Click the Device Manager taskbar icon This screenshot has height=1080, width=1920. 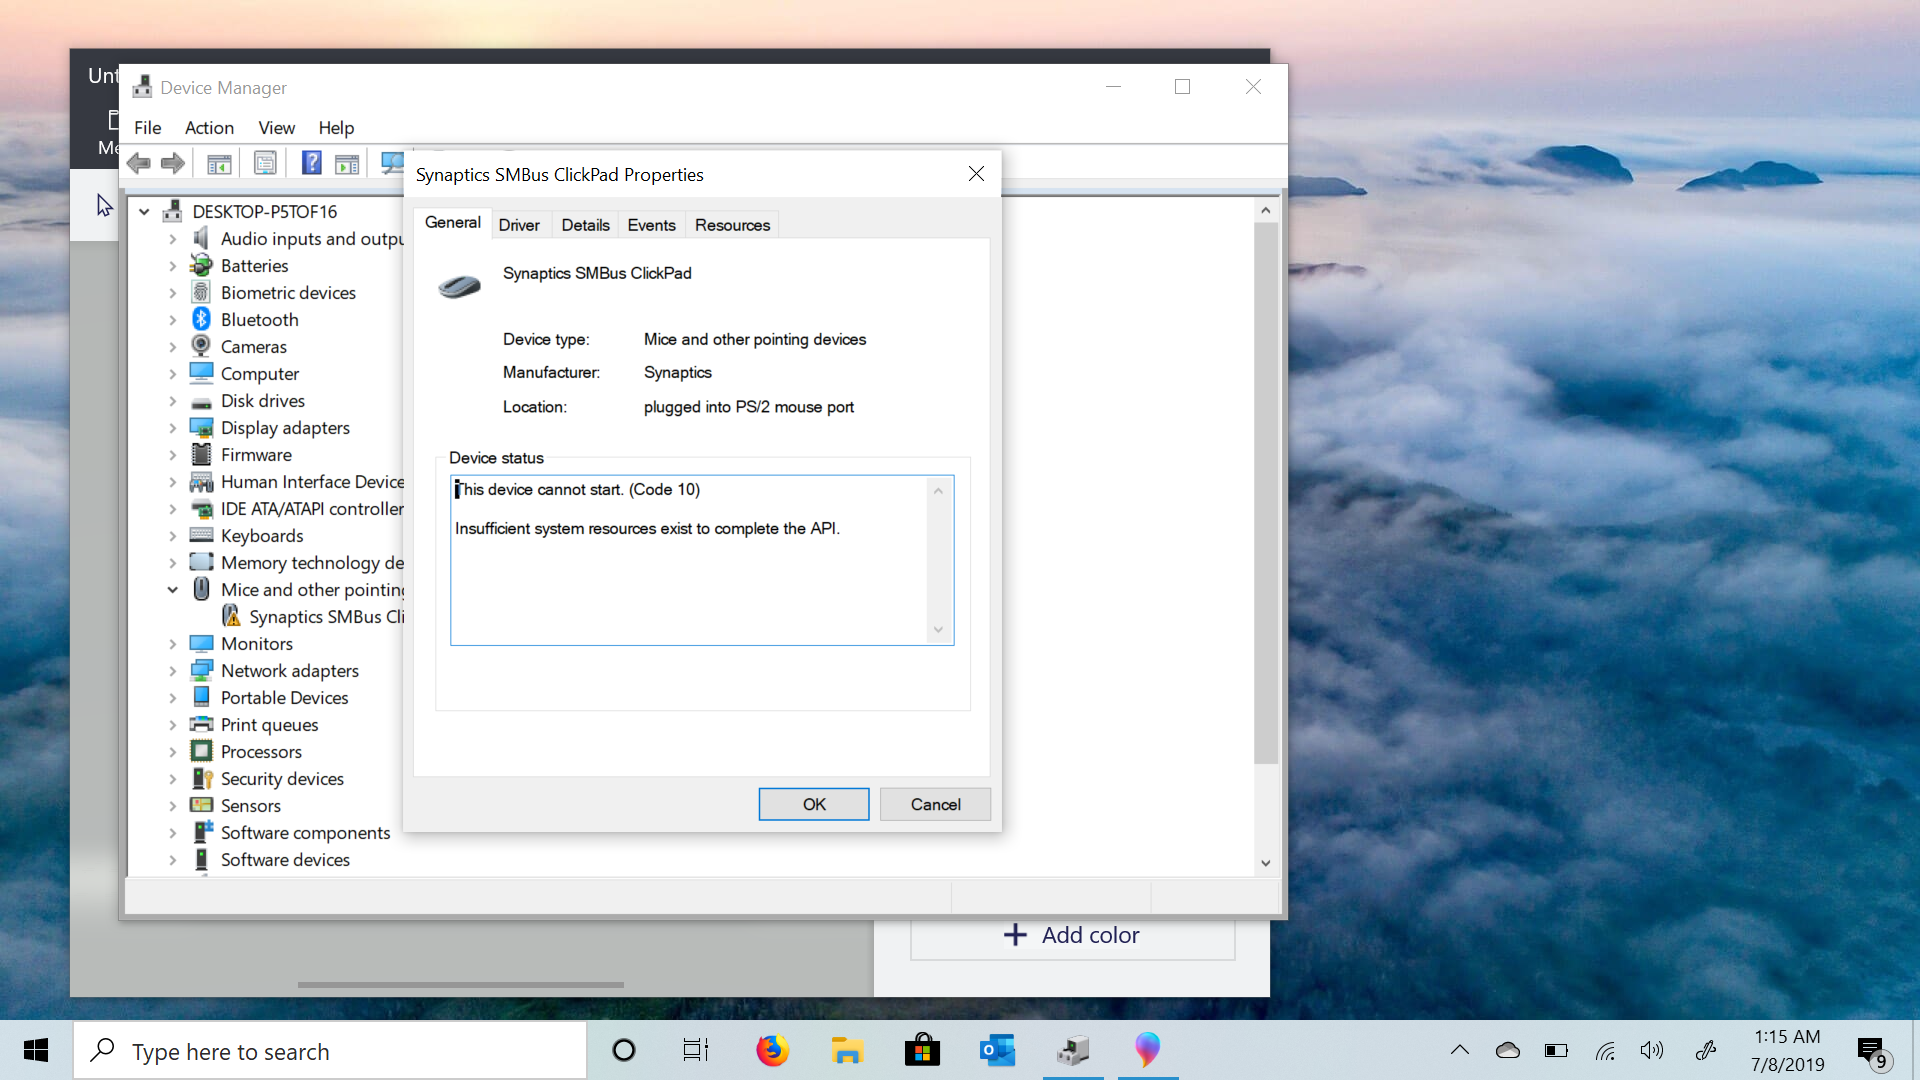[1073, 1050]
